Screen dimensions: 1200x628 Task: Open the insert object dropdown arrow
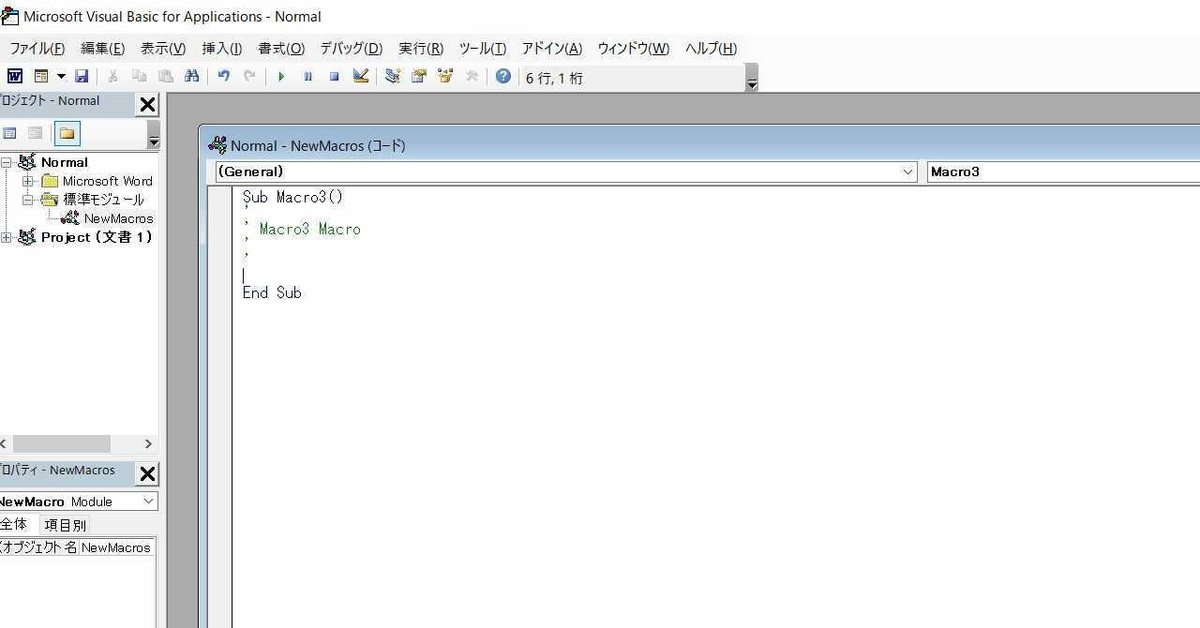(61, 76)
